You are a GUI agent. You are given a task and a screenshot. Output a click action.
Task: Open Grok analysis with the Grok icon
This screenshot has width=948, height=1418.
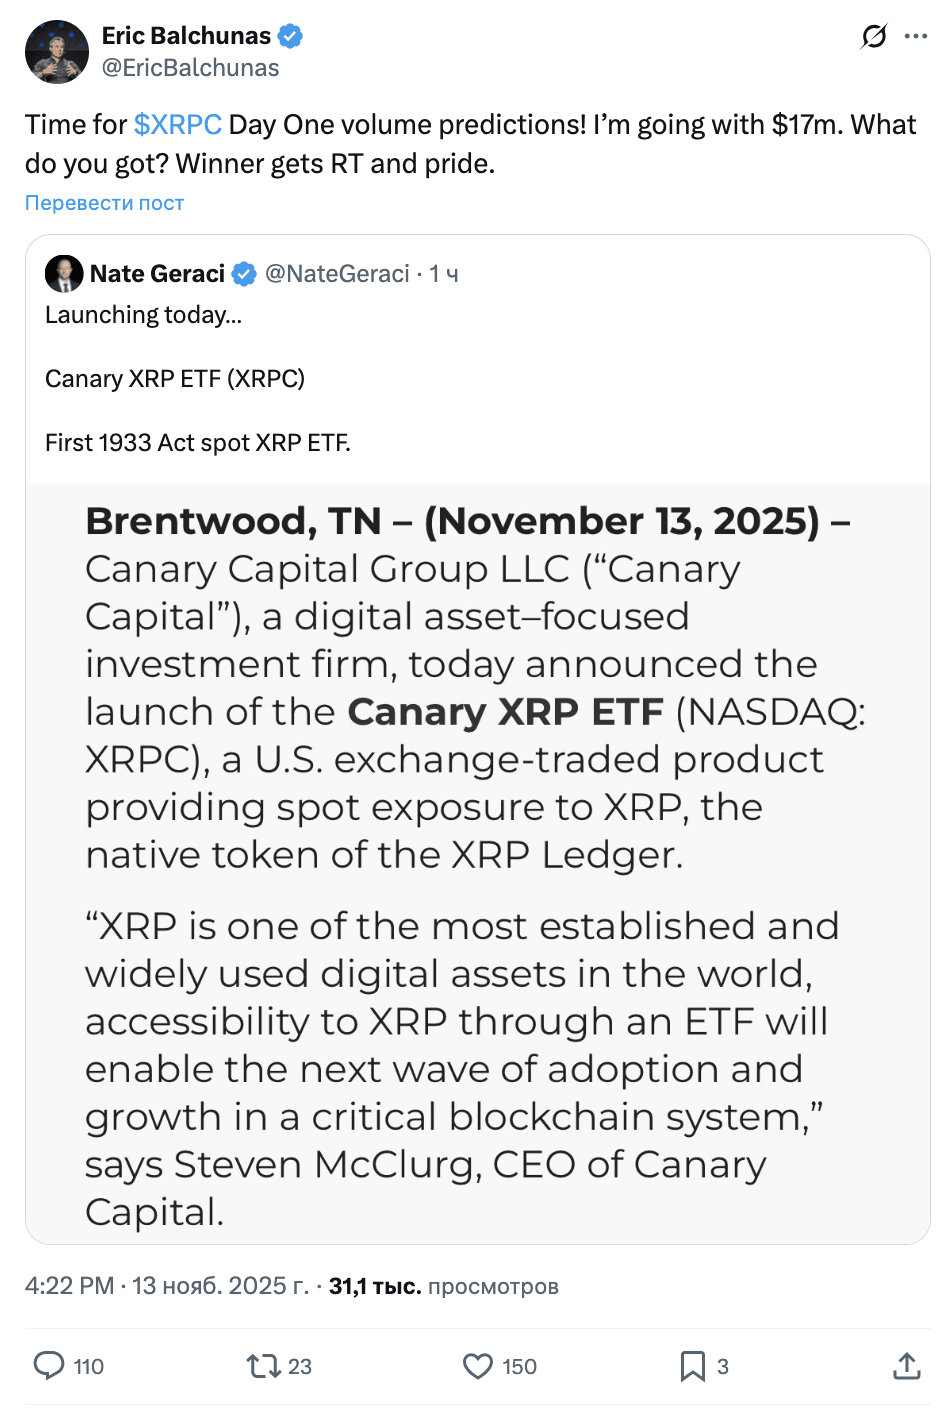(x=873, y=36)
